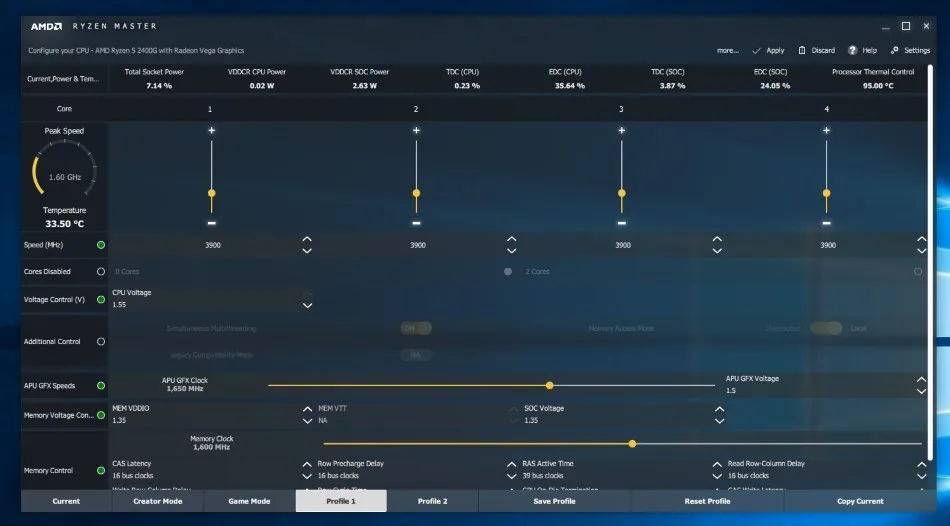The width and height of the screenshot is (950, 526).
Task: Increase Core 4 speed with up arrow
Action: point(922,239)
